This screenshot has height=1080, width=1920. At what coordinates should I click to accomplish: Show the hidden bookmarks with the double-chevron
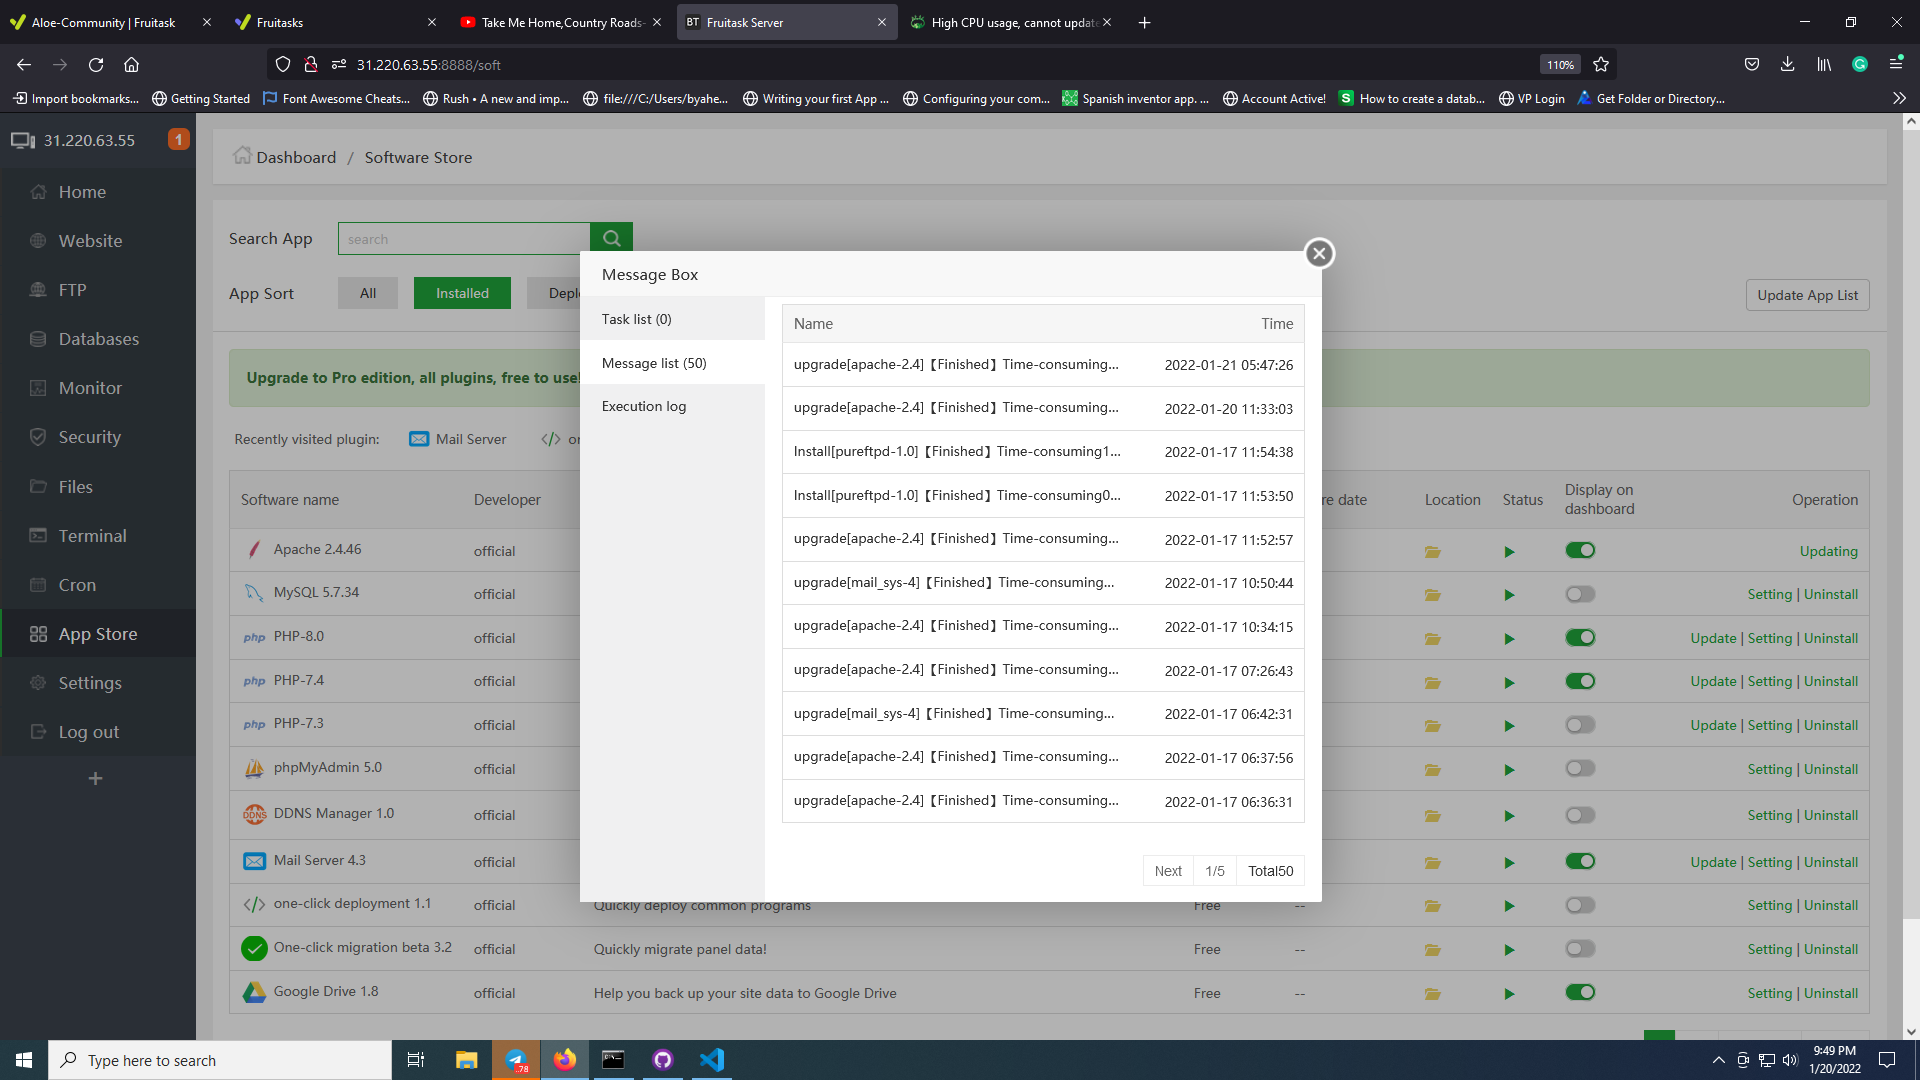1899,98
